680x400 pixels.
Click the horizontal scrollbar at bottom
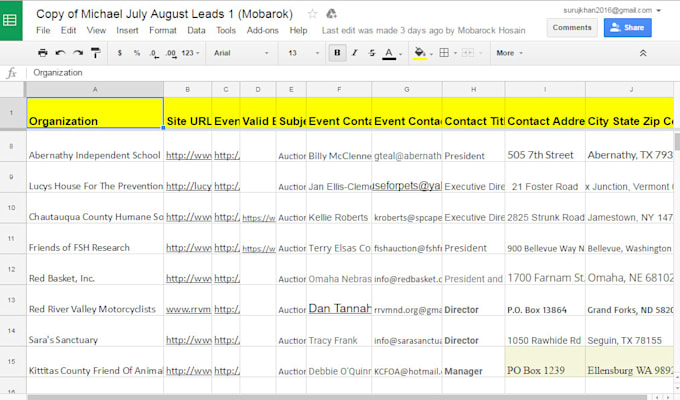(x=337, y=397)
